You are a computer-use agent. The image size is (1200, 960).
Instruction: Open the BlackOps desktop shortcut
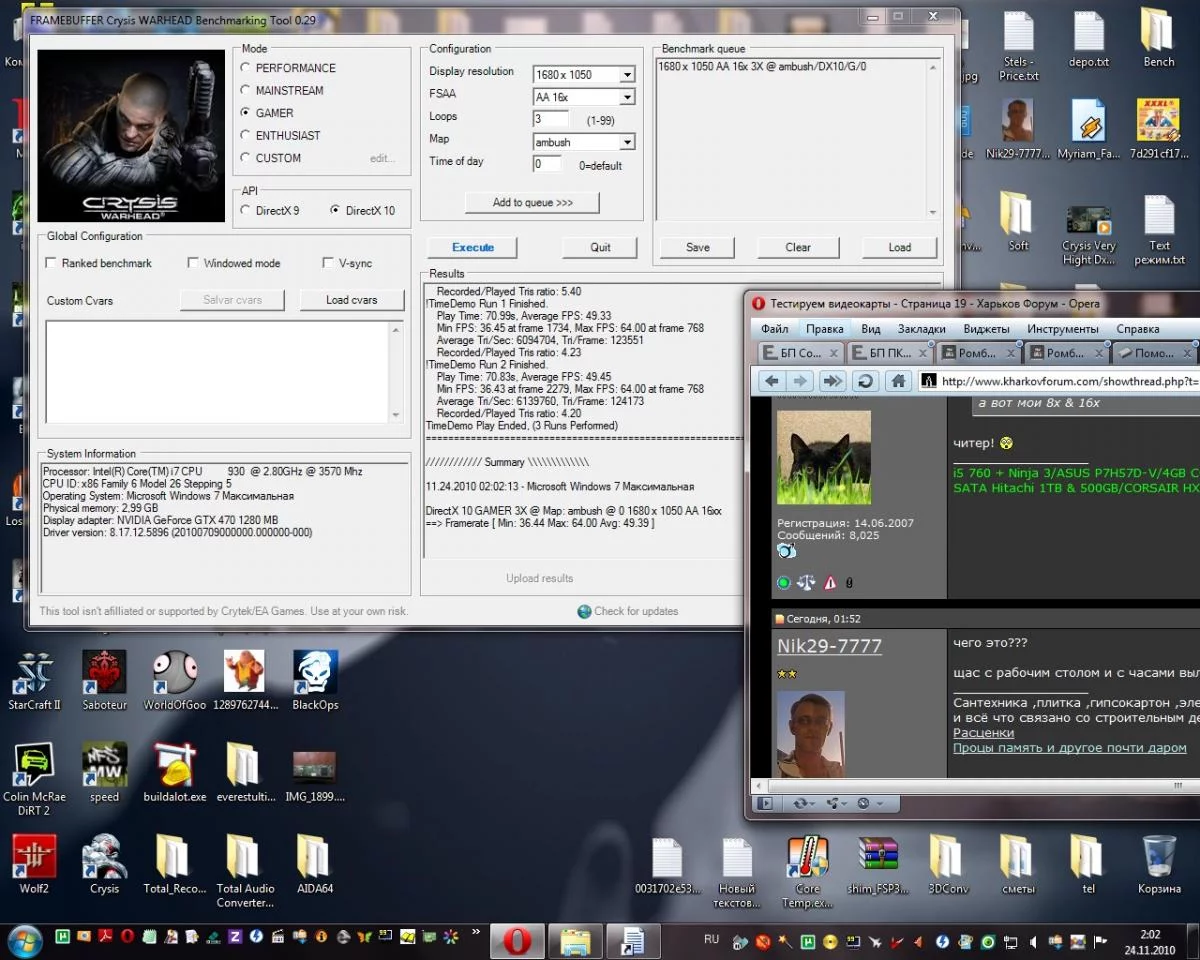pyautogui.click(x=315, y=675)
